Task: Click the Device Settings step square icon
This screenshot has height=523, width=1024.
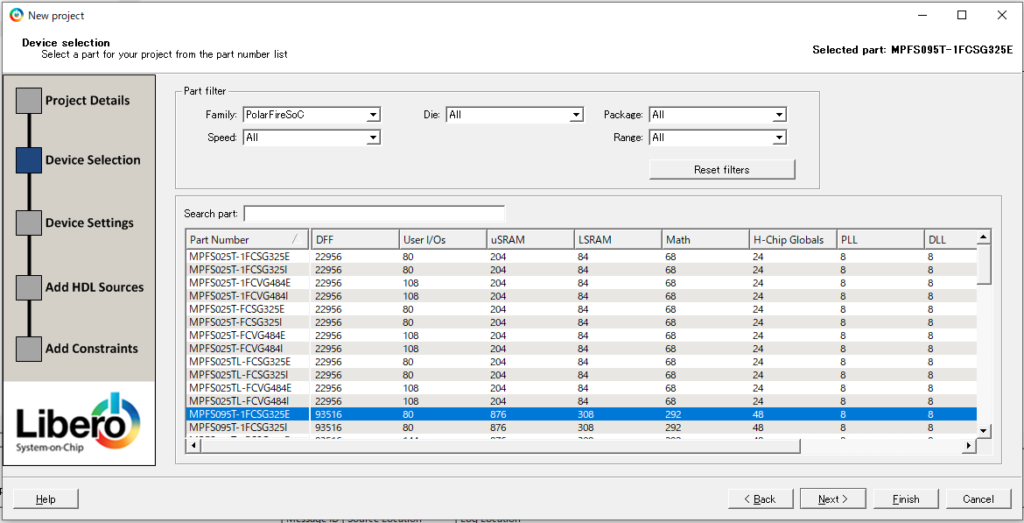Action: pos(29,223)
